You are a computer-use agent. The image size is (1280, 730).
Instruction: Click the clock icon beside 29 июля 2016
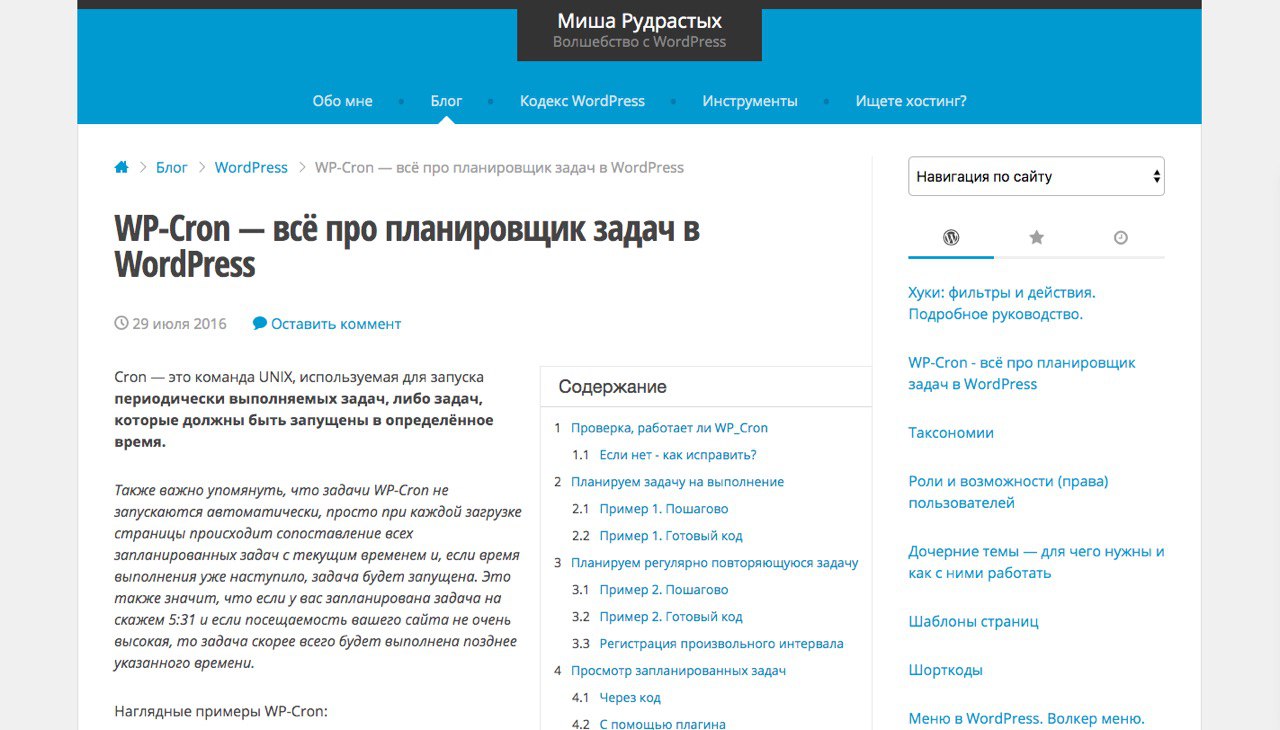(x=122, y=323)
